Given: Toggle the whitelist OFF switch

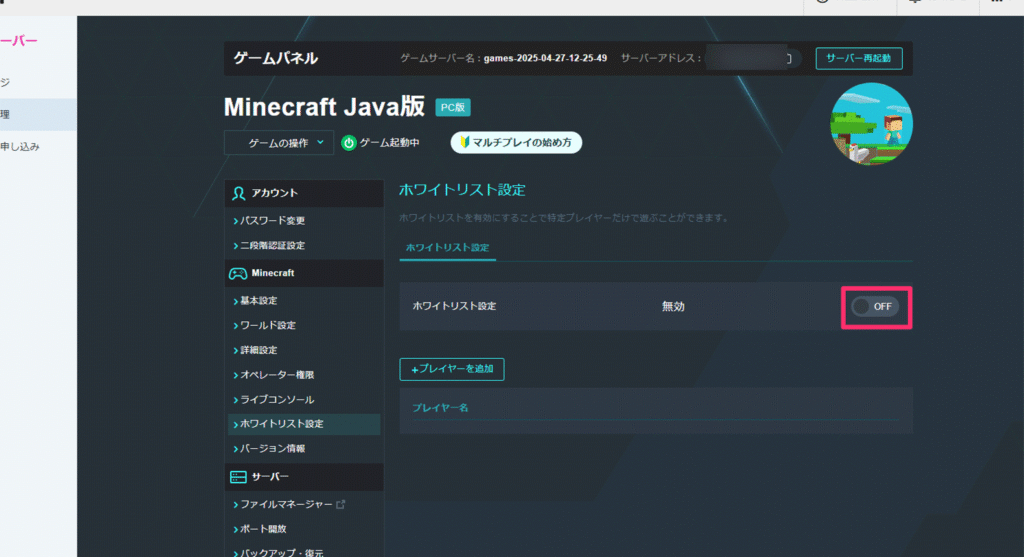Looking at the screenshot, I should coord(875,306).
